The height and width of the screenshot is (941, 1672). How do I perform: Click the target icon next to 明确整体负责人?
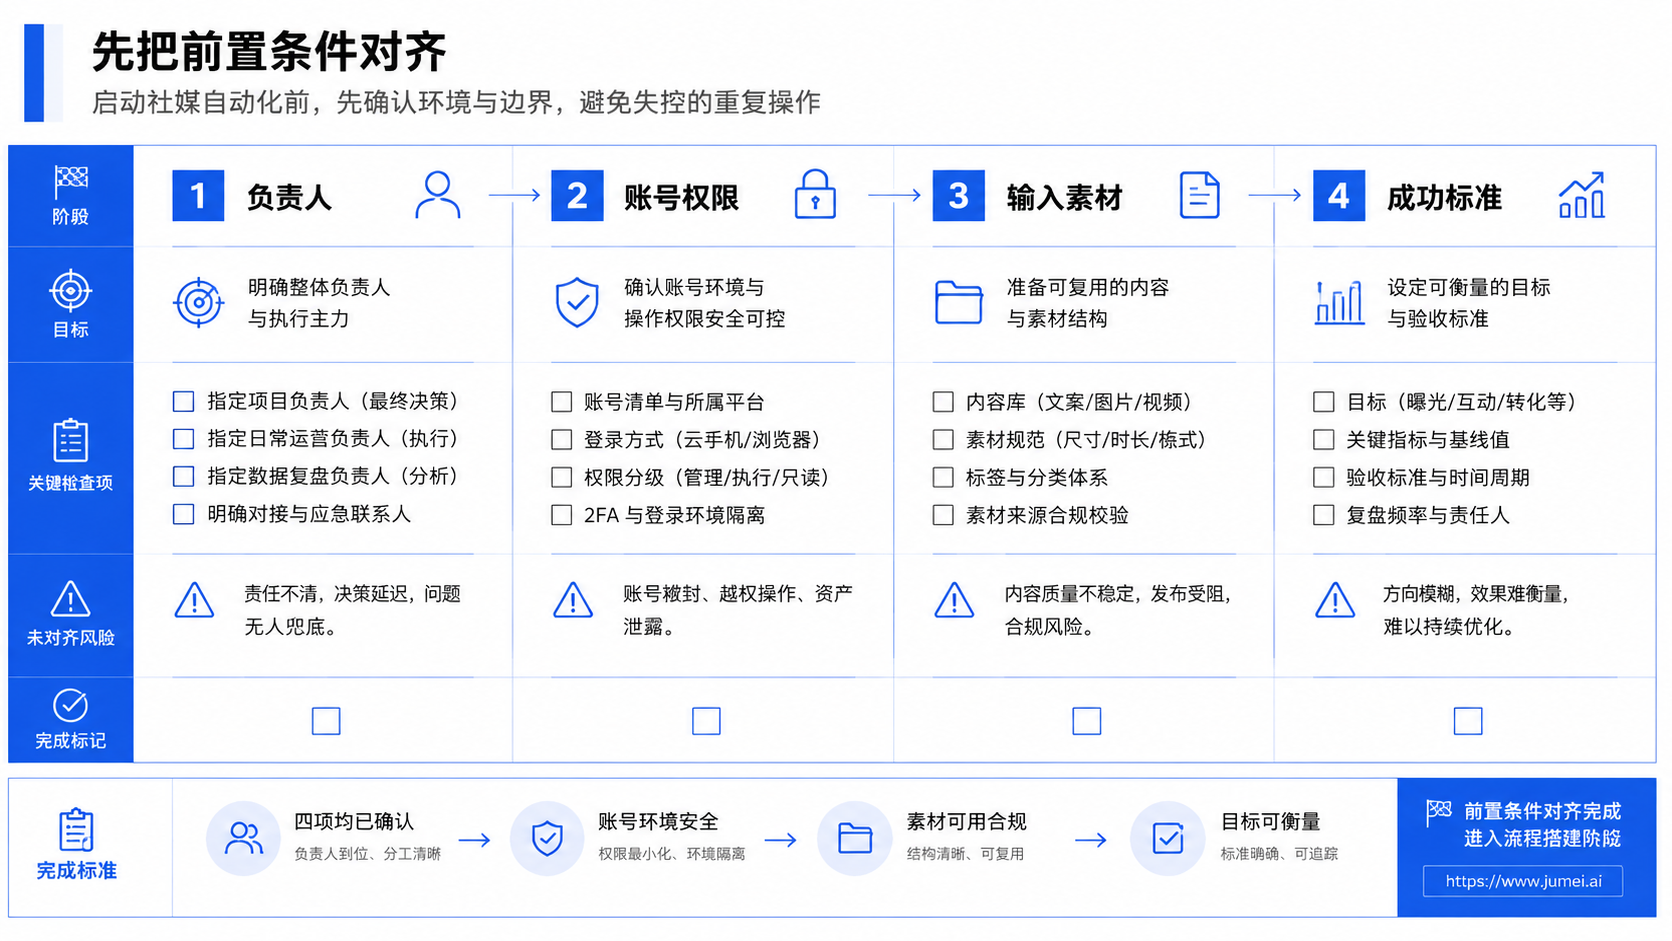(x=199, y=302)
